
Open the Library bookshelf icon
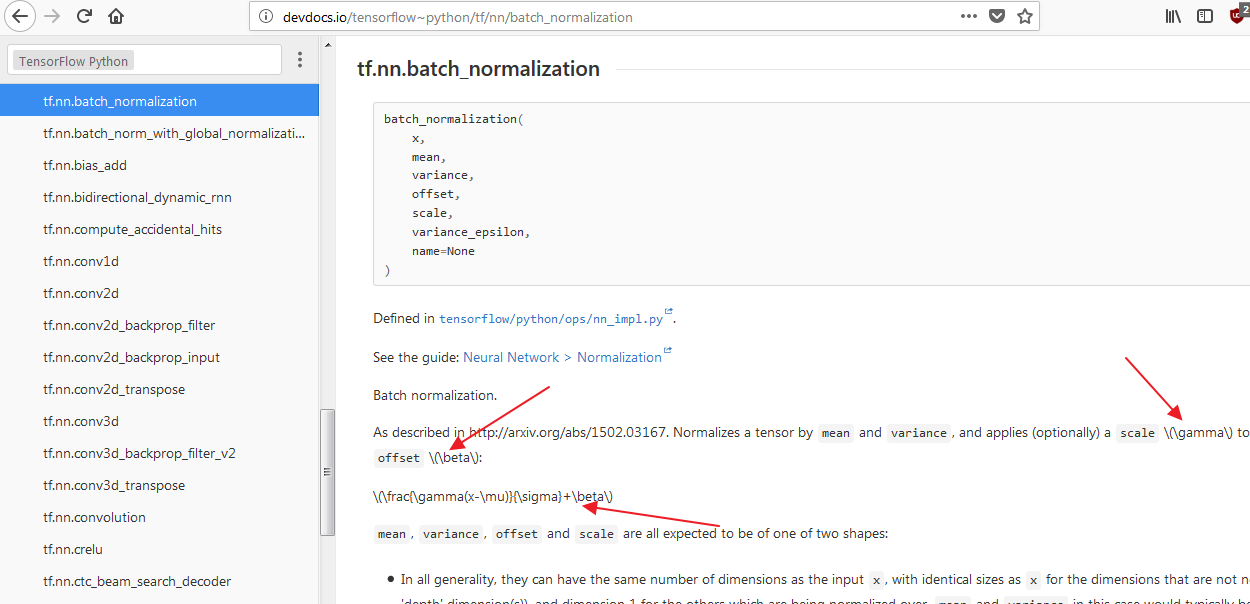(1175, 17)
